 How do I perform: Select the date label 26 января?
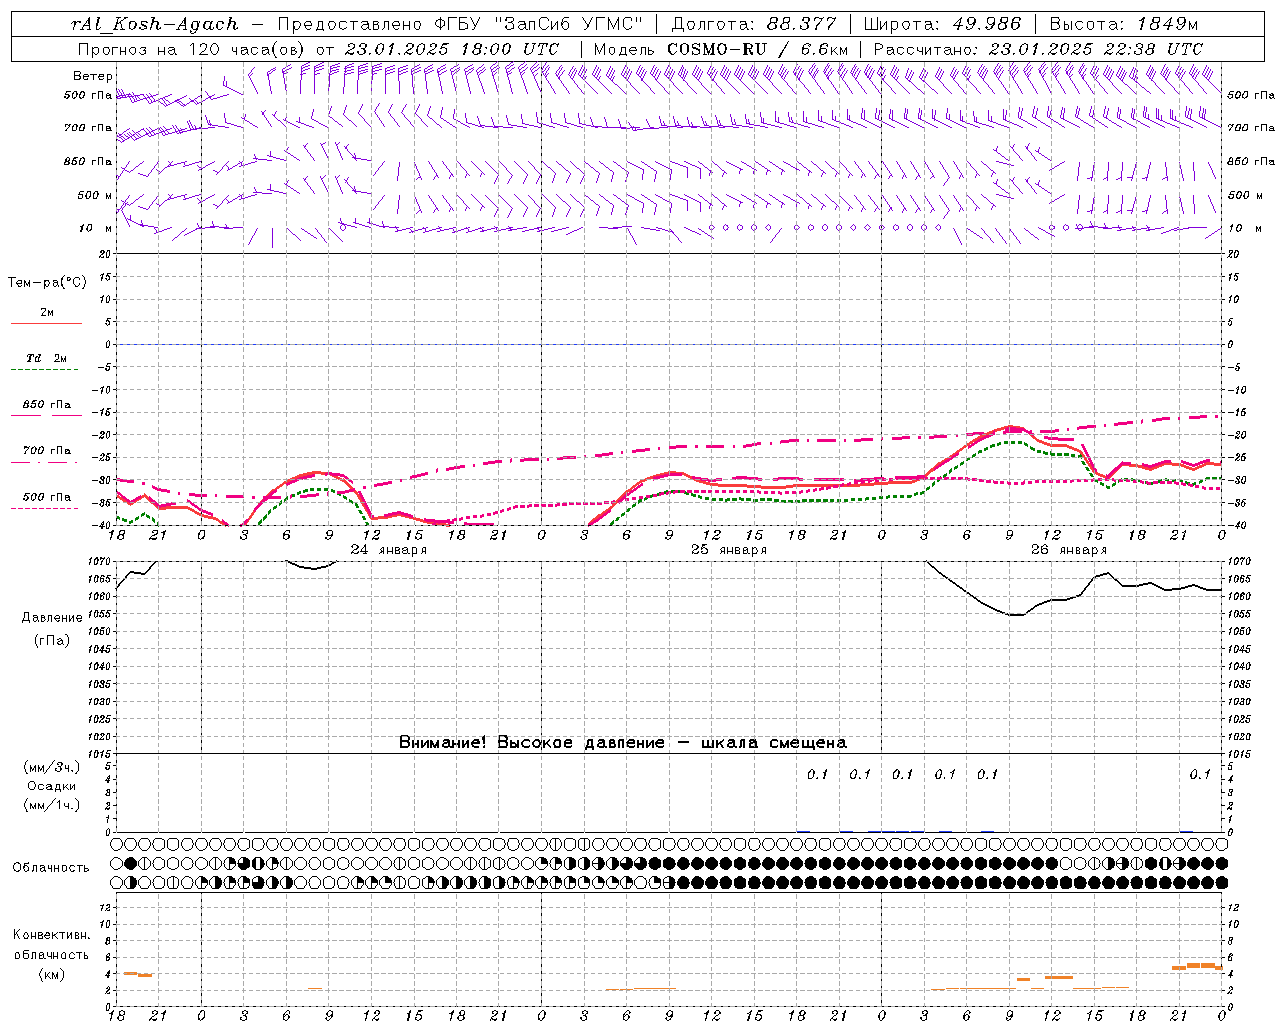coord(1069,550)
